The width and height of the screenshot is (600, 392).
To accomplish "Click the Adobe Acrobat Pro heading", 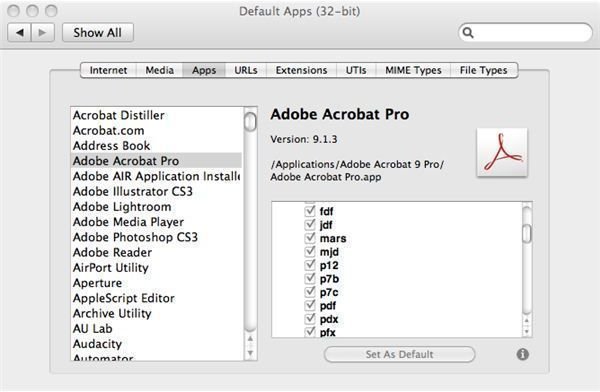I will point(340,114).
